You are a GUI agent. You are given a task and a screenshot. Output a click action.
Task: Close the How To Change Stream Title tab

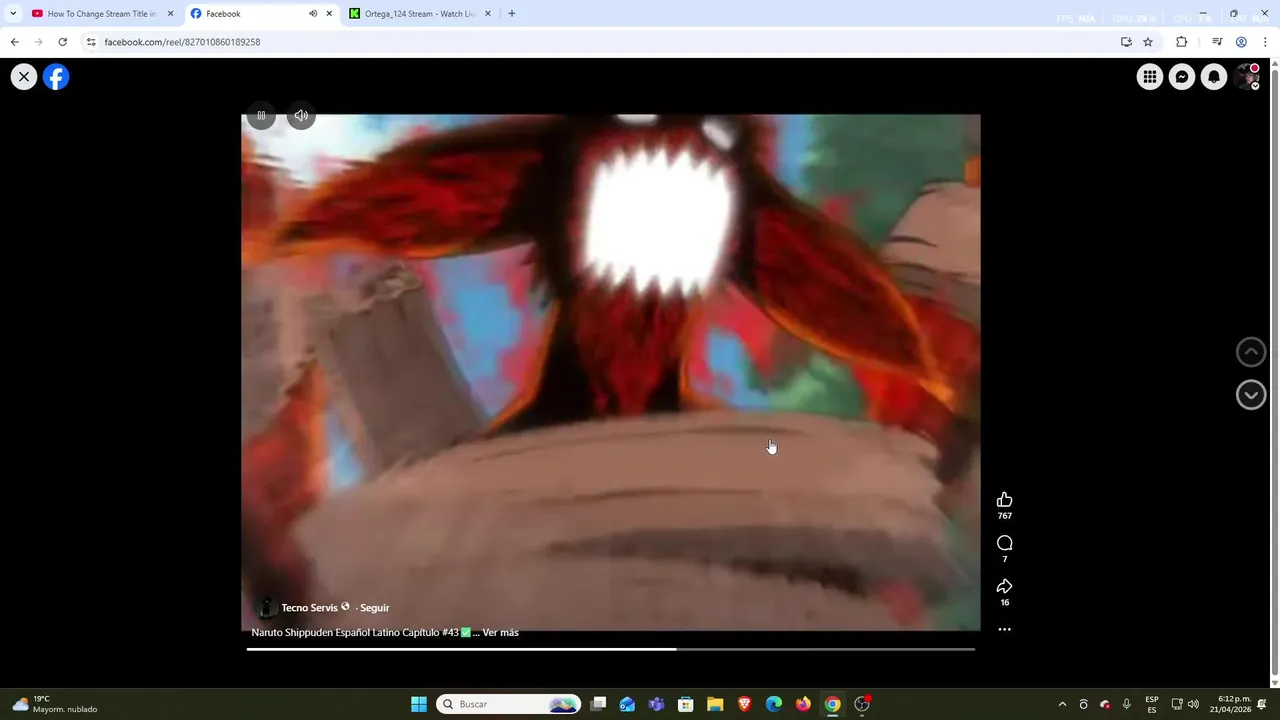point(170,14)
